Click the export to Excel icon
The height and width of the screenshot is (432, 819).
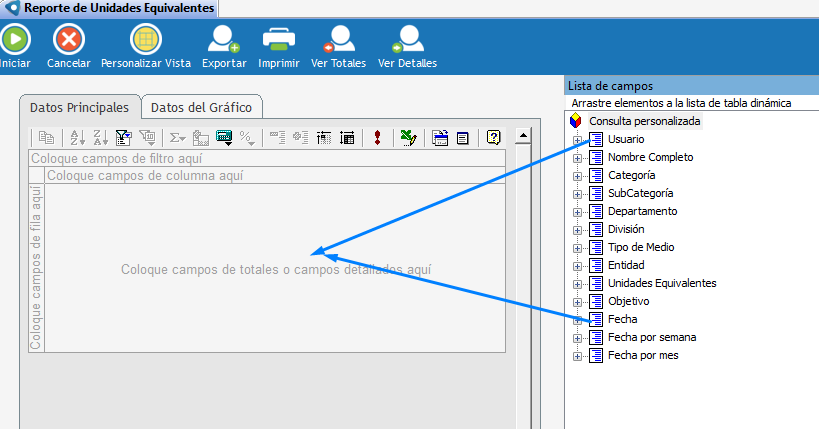(x=407, y=138)
